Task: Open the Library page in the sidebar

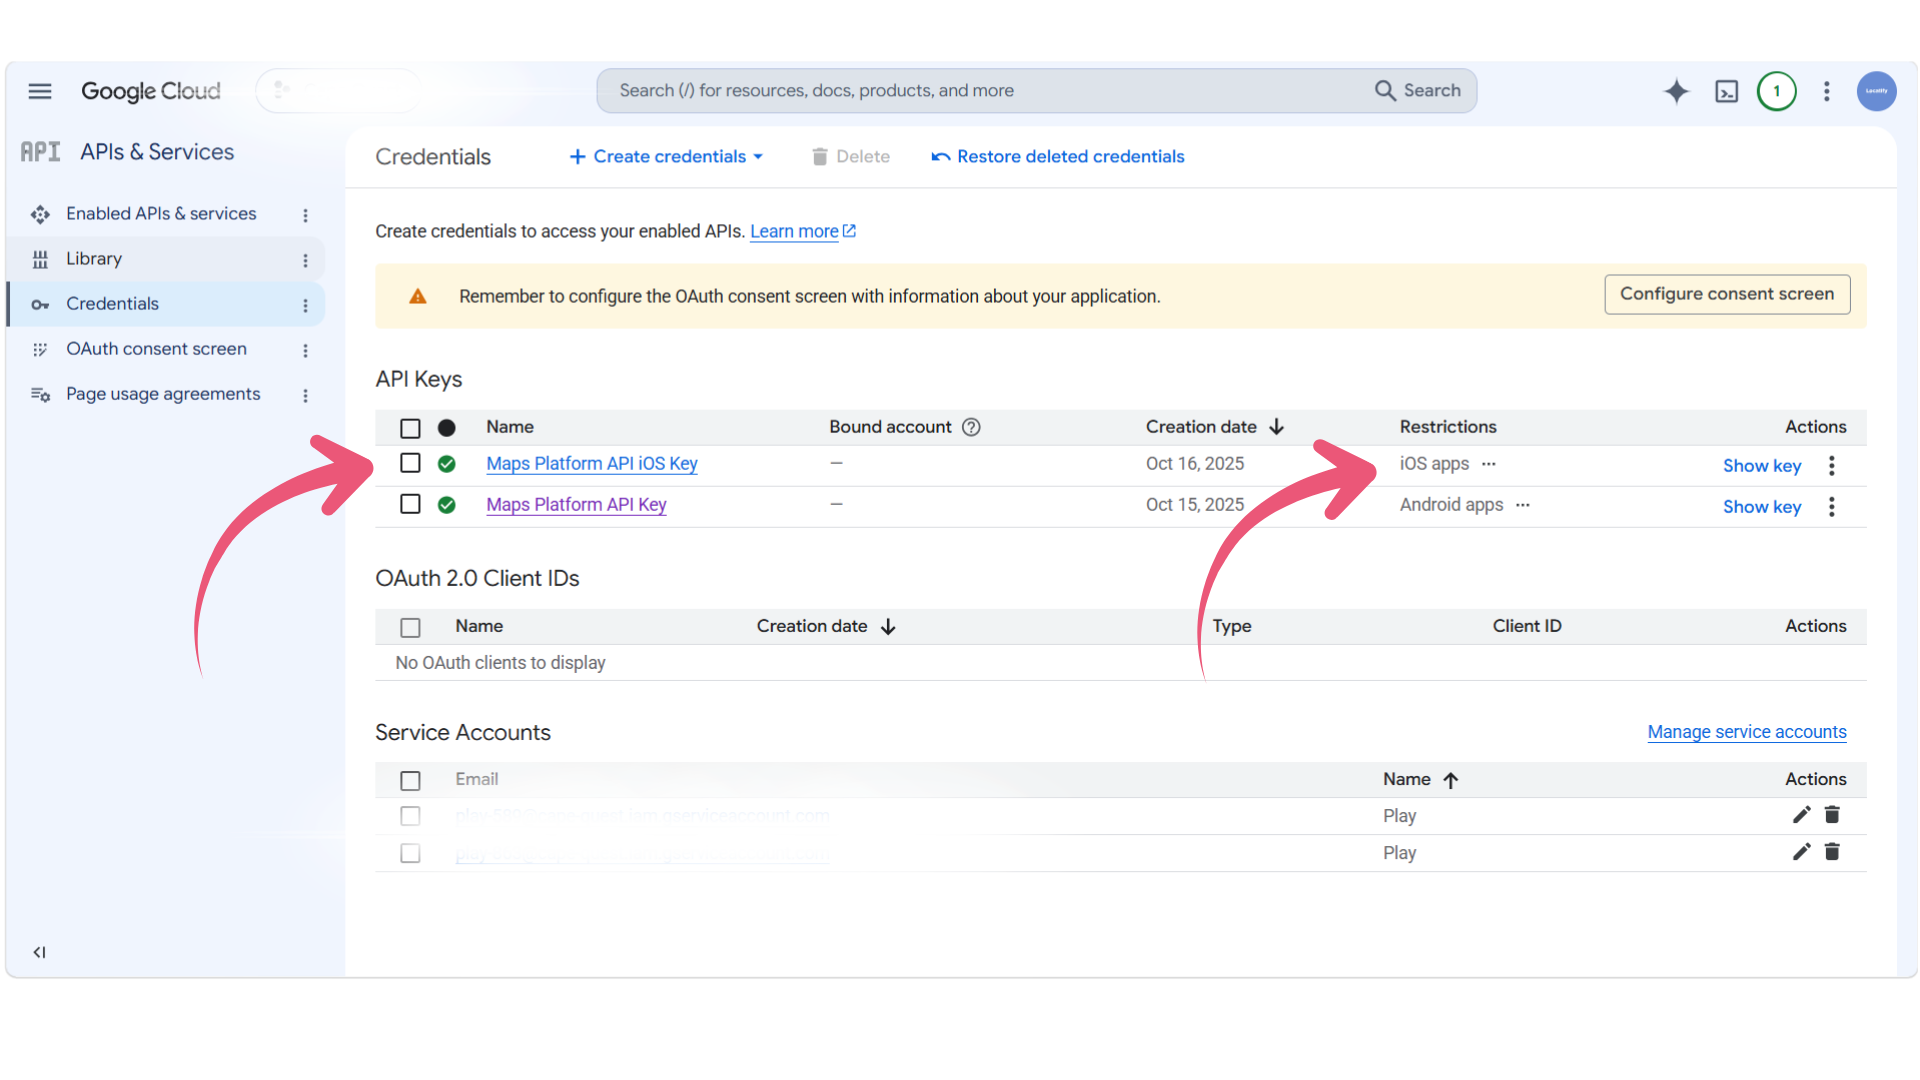Action: pos(94,259)
